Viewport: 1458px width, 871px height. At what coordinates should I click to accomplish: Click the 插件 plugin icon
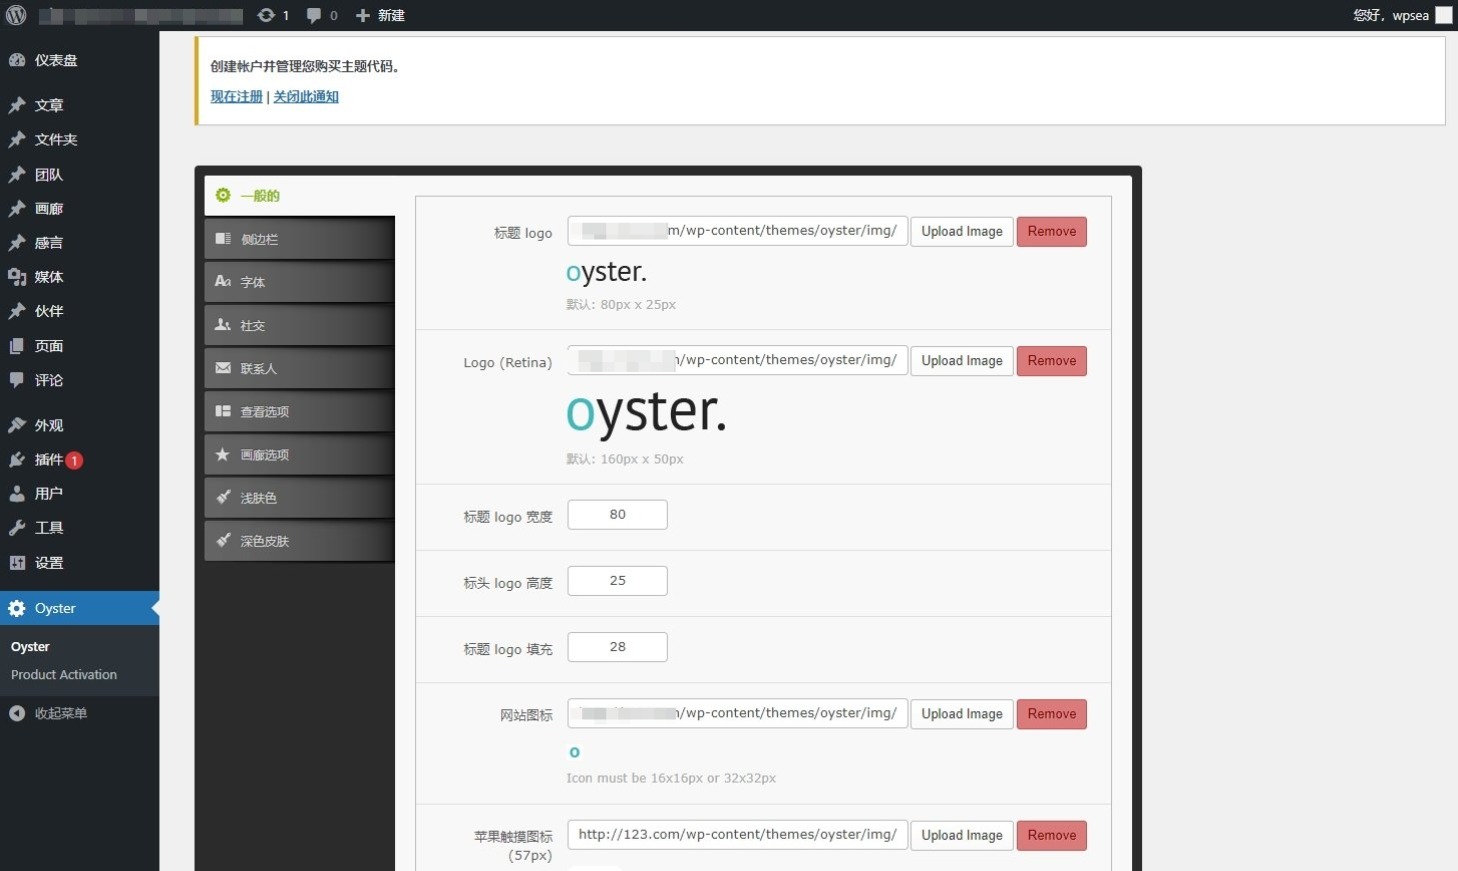(x=17, y=460)
